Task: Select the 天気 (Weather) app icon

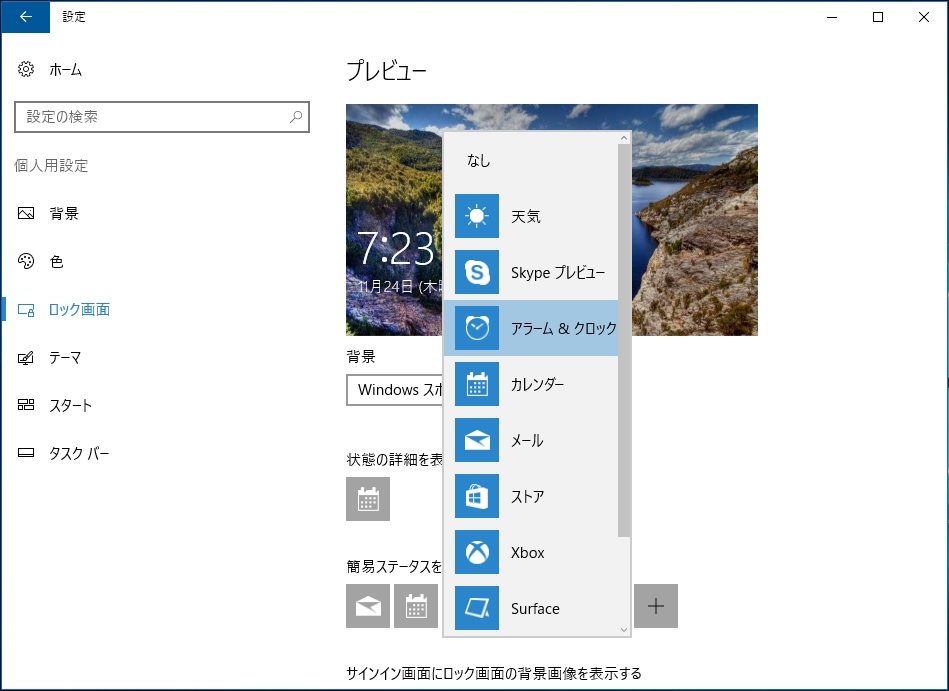Action: pyautogui.click(x=476, y=216)
